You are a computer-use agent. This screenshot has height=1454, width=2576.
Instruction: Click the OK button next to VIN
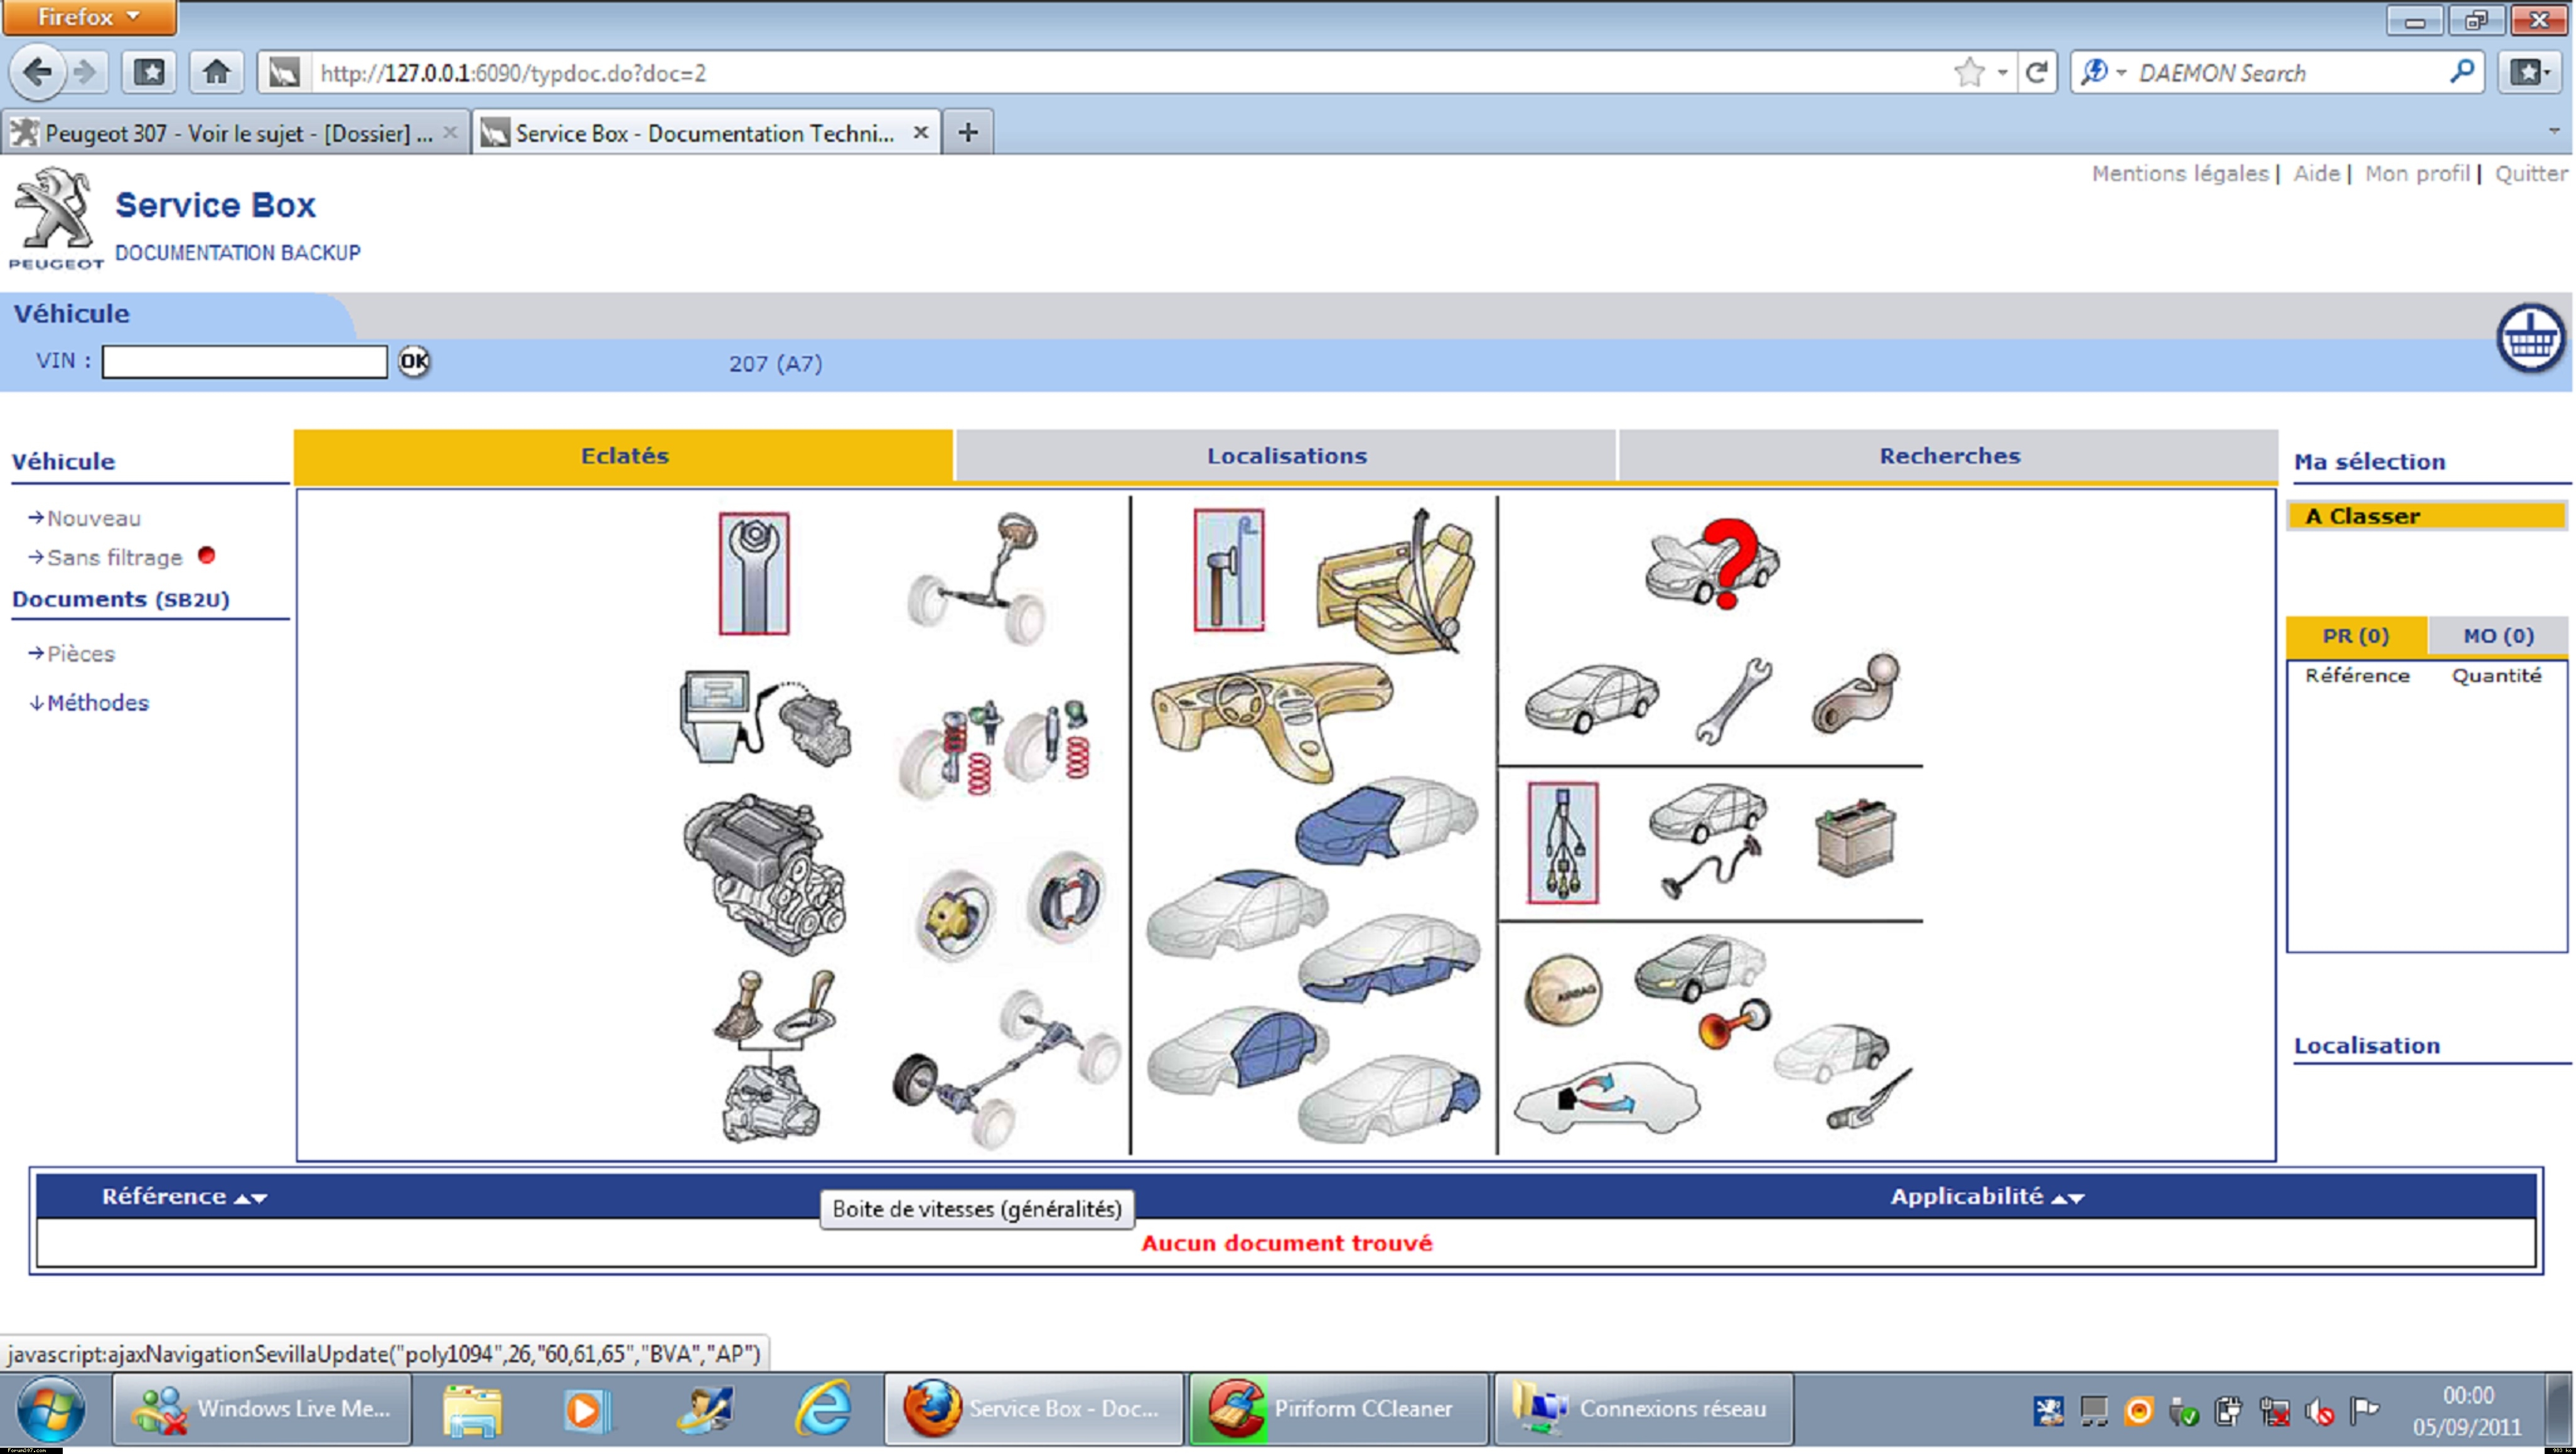click(x=414, y=361)
